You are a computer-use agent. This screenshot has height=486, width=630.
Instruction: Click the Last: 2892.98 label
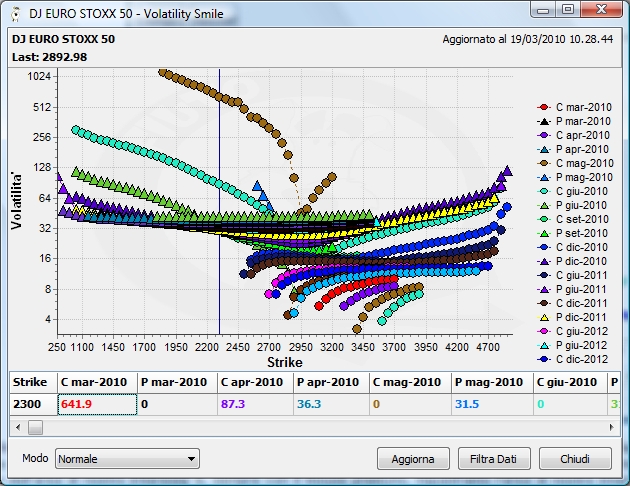point(49,57)
